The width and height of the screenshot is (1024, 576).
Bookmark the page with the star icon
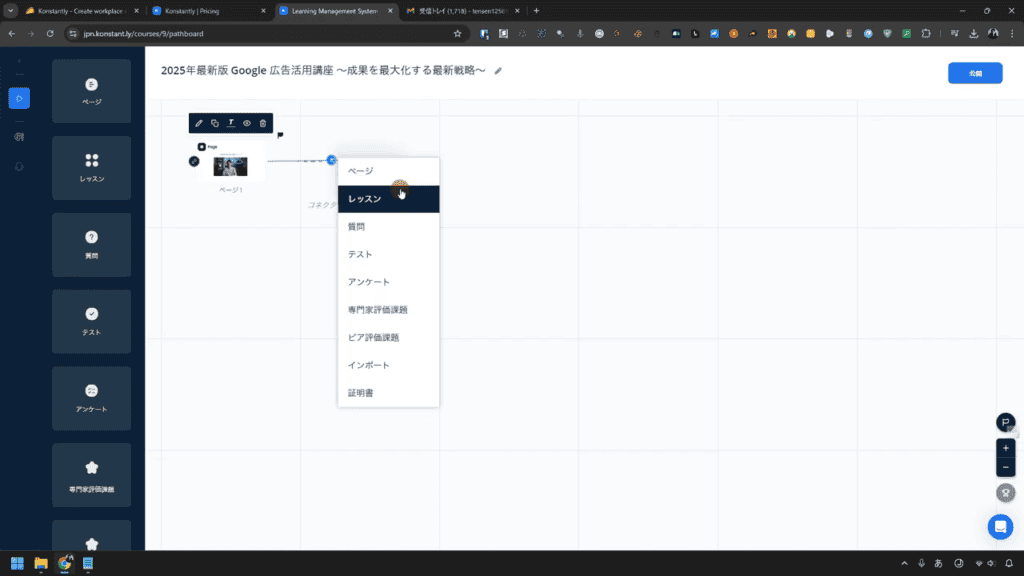click(x=457, y=33)
